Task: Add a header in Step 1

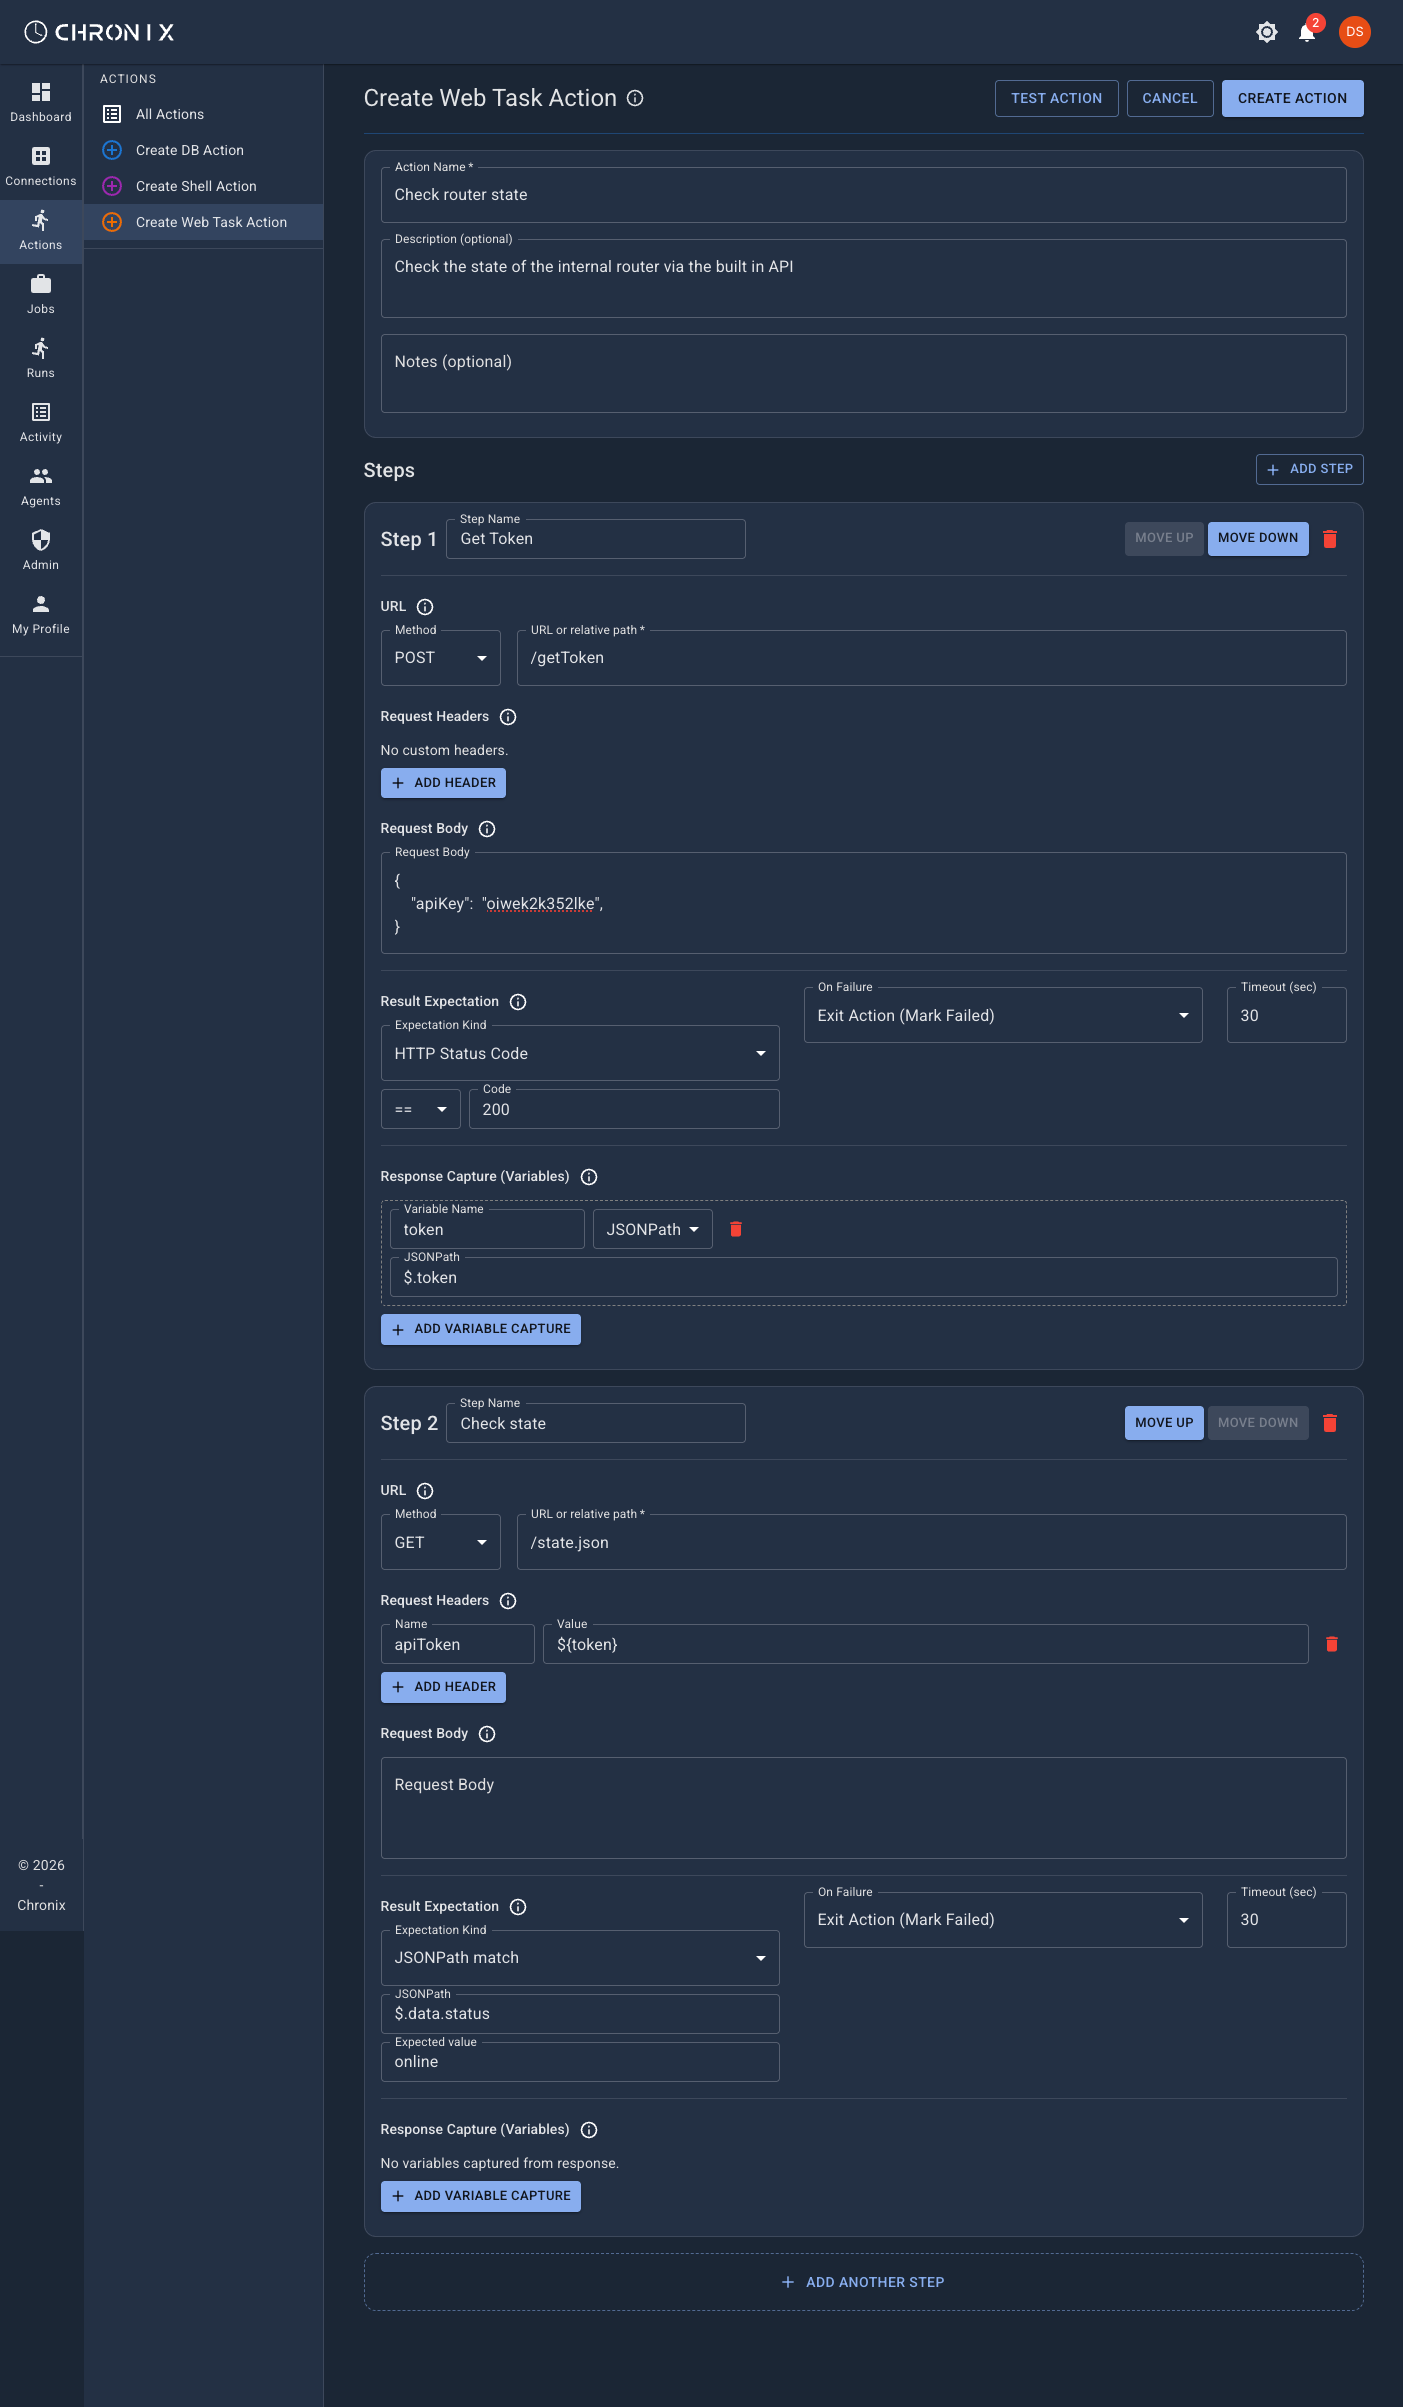Action: tap(443, 783)
